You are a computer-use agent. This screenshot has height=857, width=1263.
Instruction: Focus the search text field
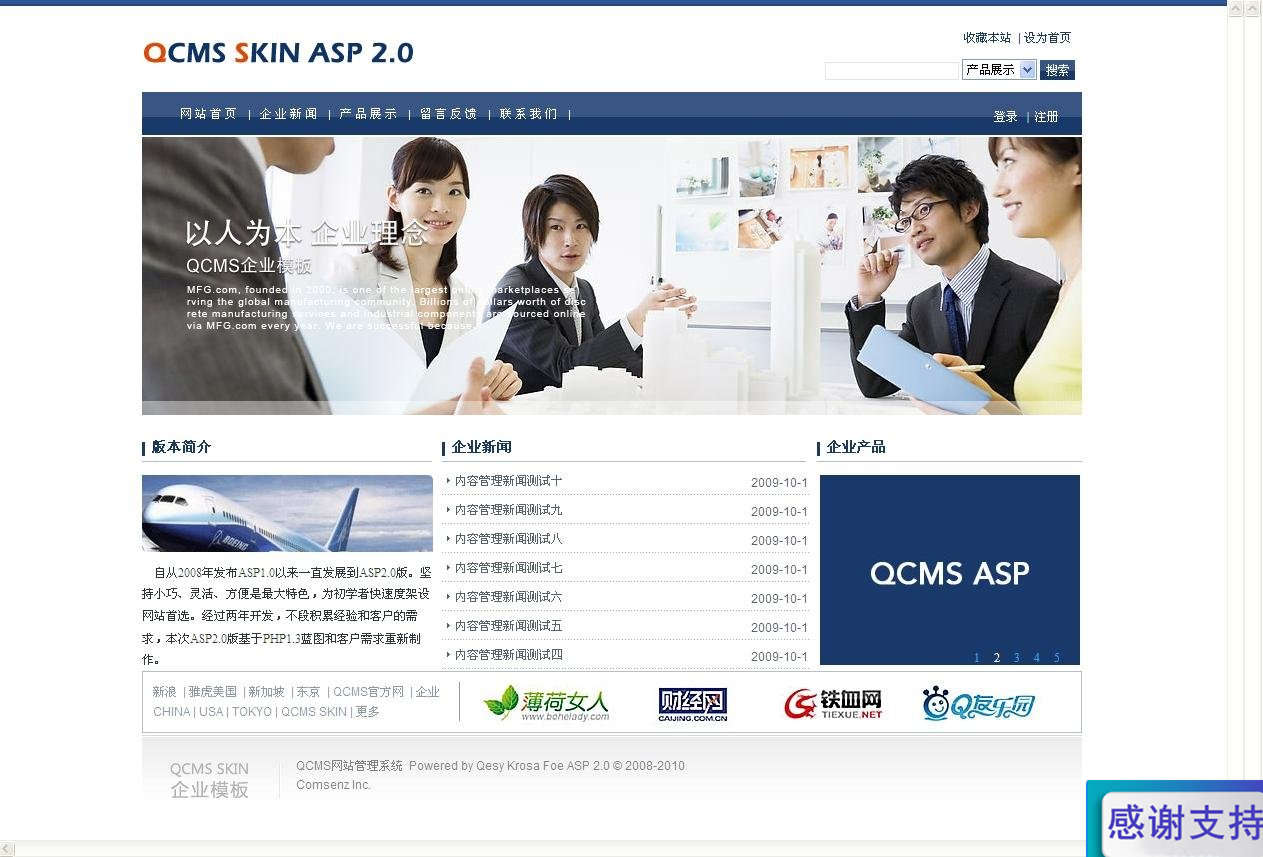tap(891, 71)
